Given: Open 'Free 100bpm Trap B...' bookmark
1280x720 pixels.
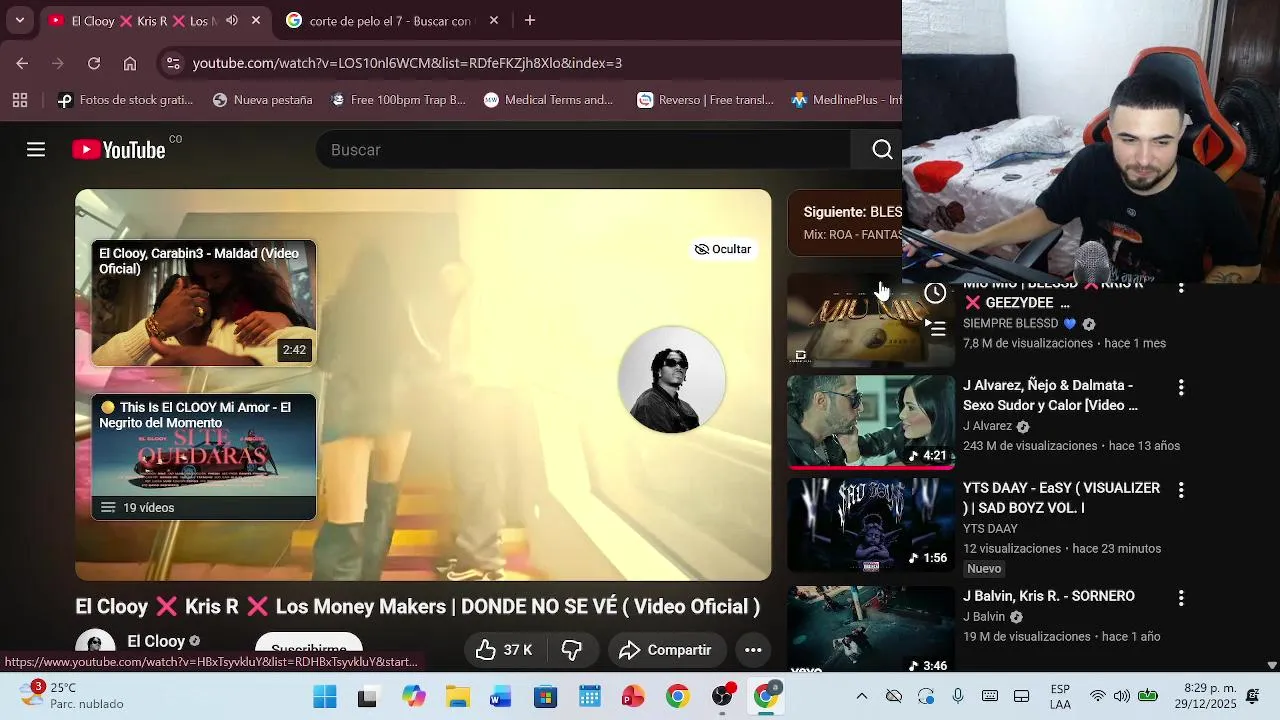Looking at the screenshot, I should click(x=398, y=100).
